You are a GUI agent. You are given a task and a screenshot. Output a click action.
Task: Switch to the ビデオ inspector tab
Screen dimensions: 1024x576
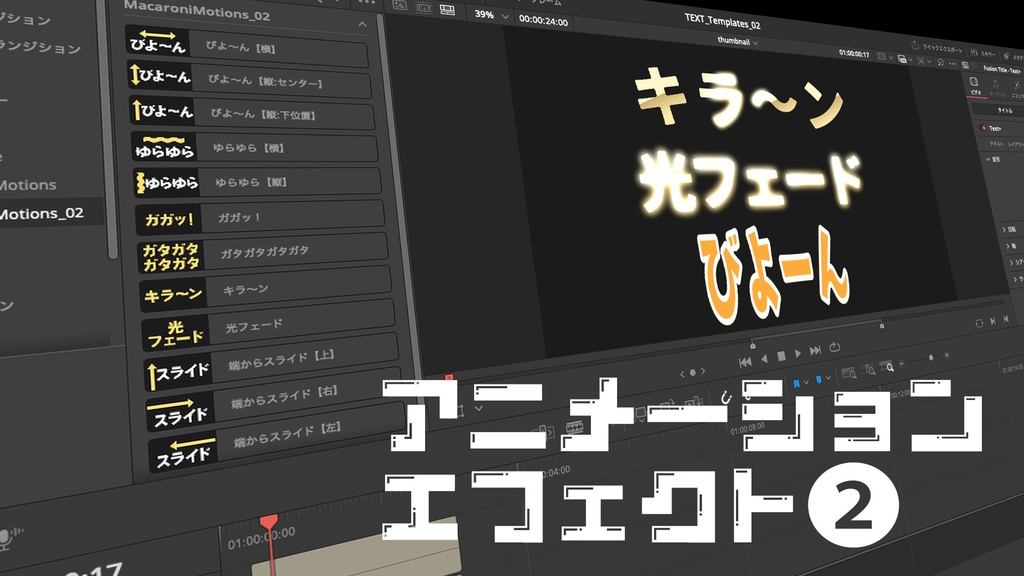coord(976,86)
